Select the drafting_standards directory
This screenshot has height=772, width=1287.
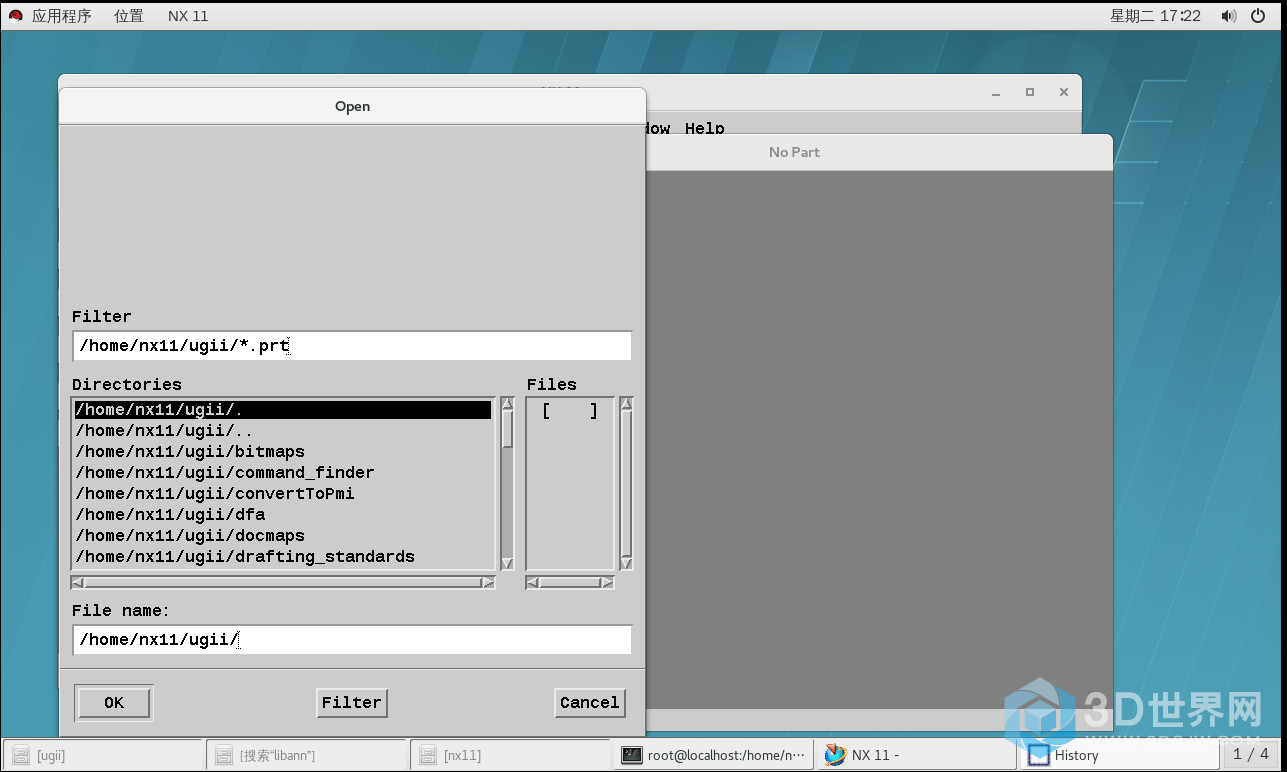click(283, 557)
